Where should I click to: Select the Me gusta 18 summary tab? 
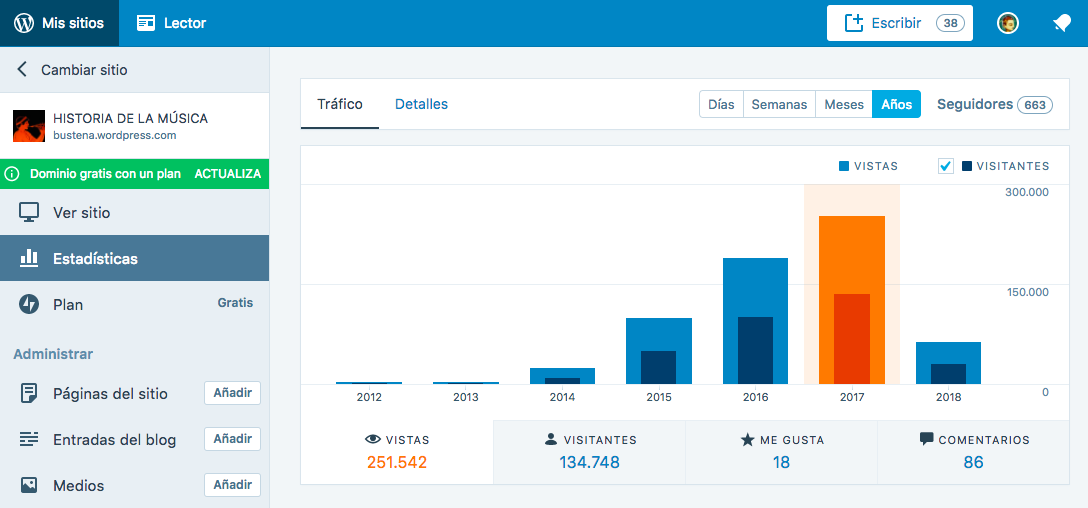point(781,452)
